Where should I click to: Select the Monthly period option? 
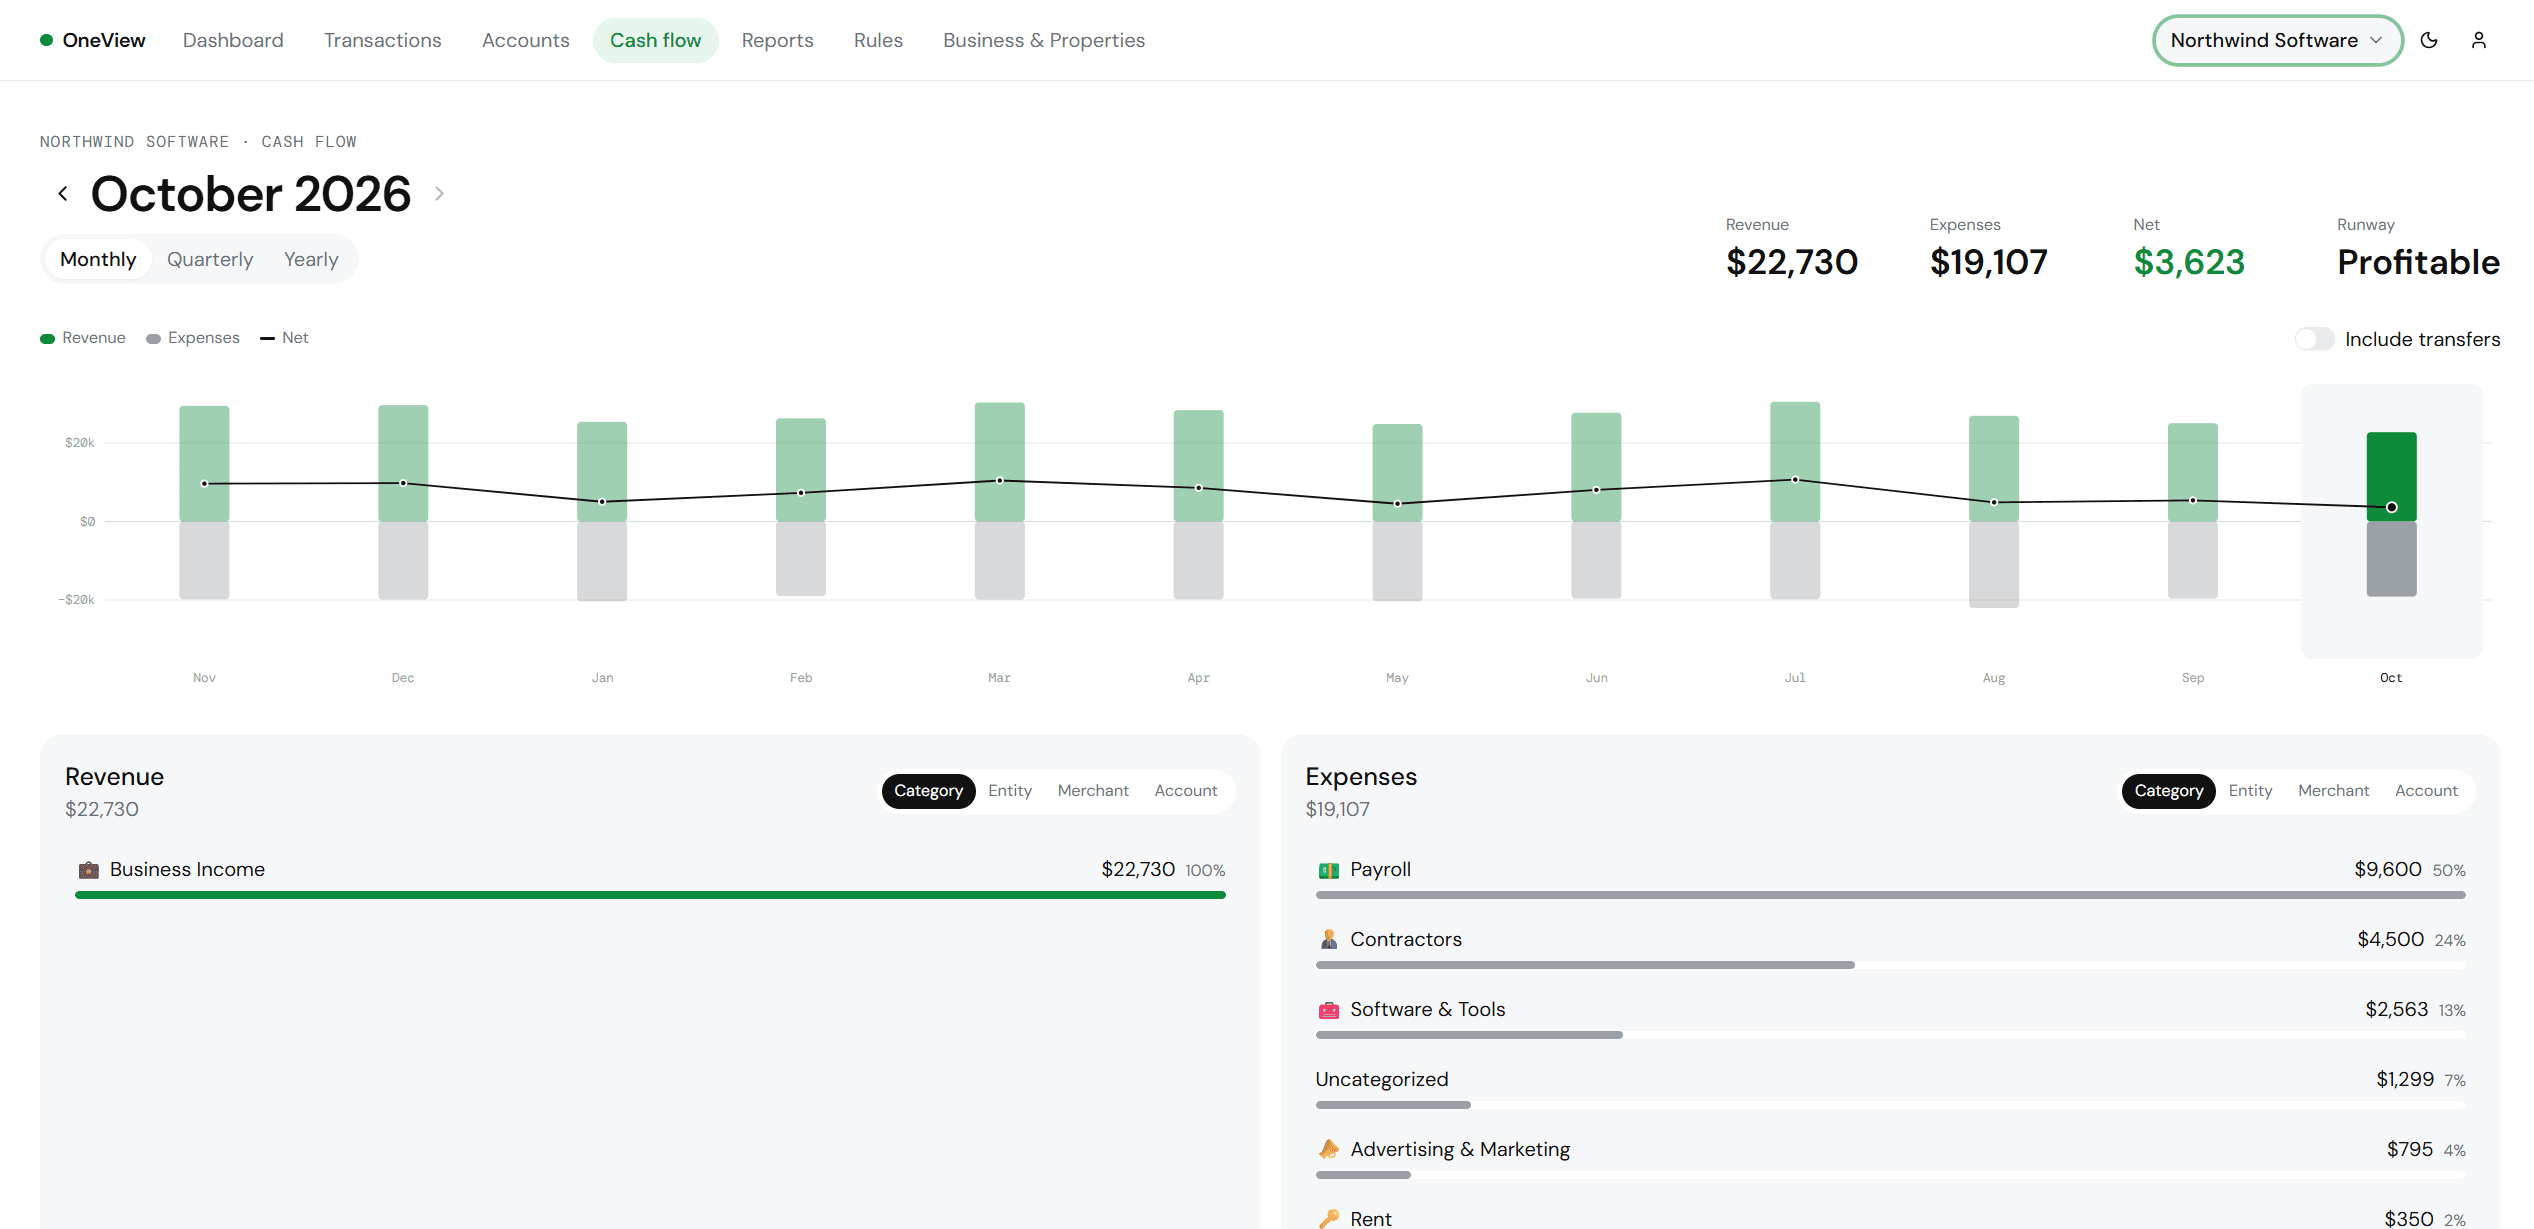coord(98,259)
